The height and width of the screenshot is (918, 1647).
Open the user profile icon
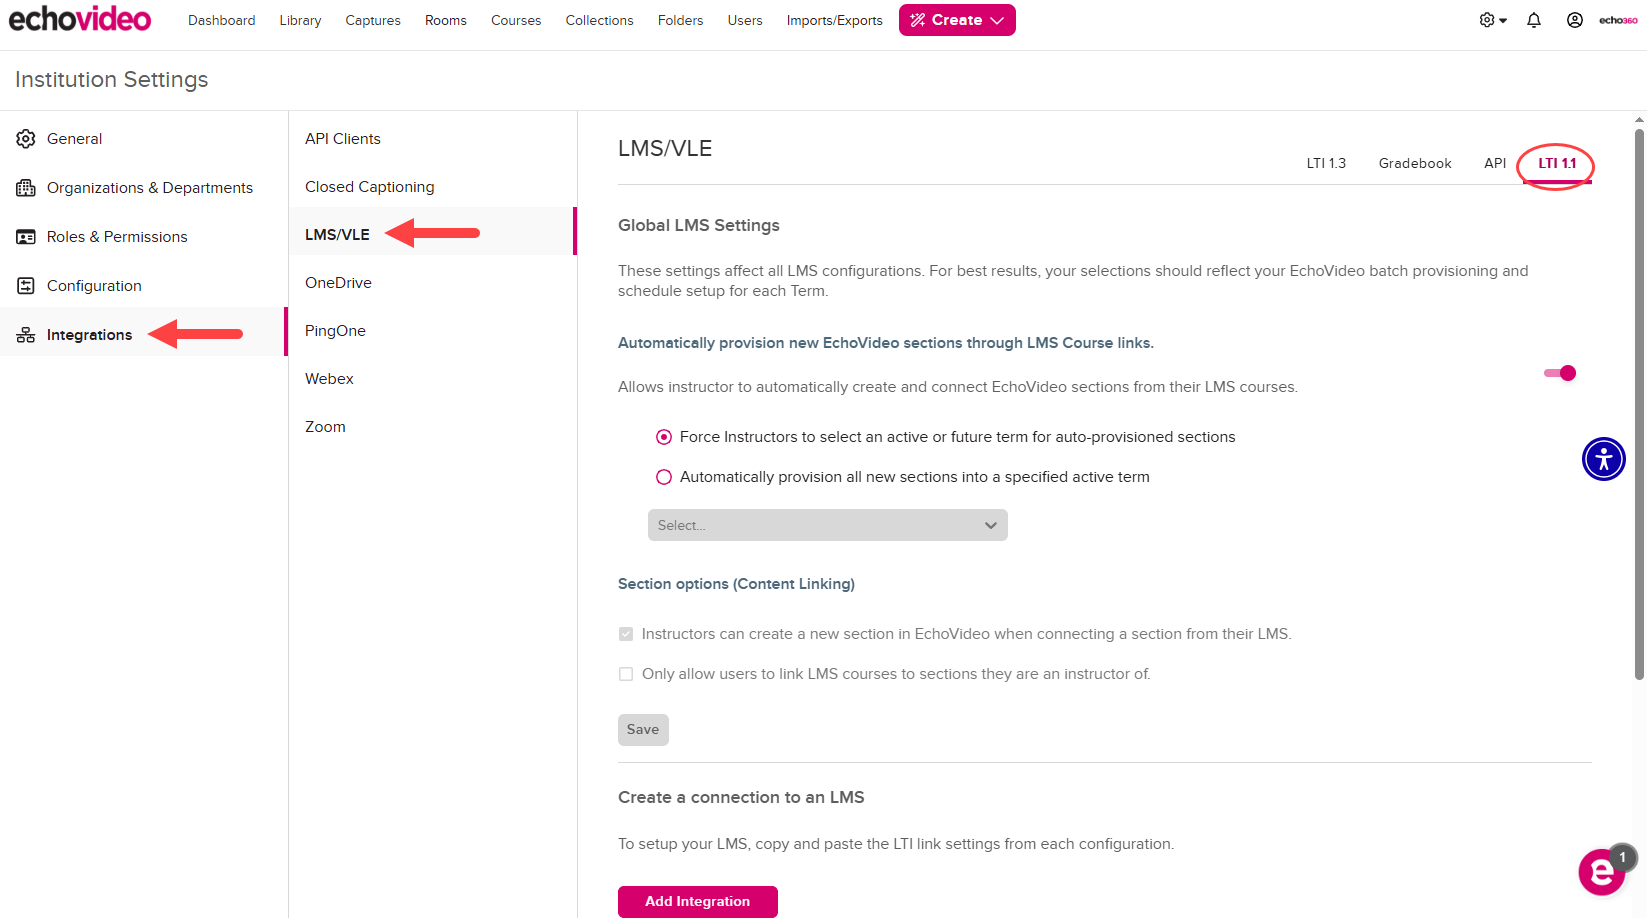1574,20
